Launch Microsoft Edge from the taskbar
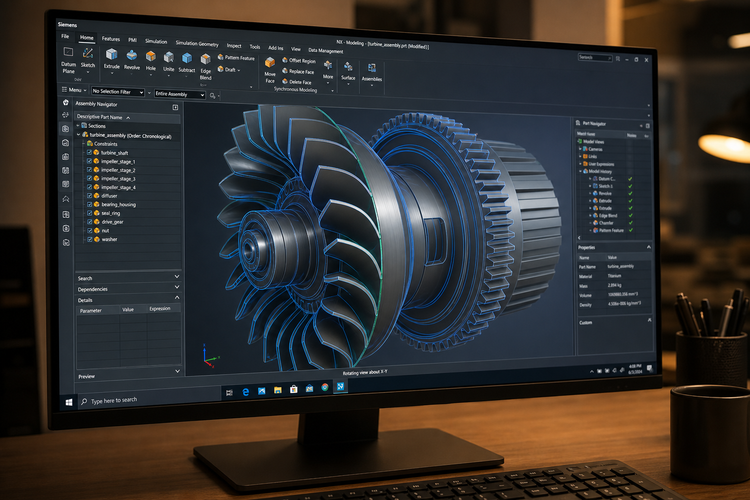This screenshot has width=750, height=500. (x=245, y=392)
